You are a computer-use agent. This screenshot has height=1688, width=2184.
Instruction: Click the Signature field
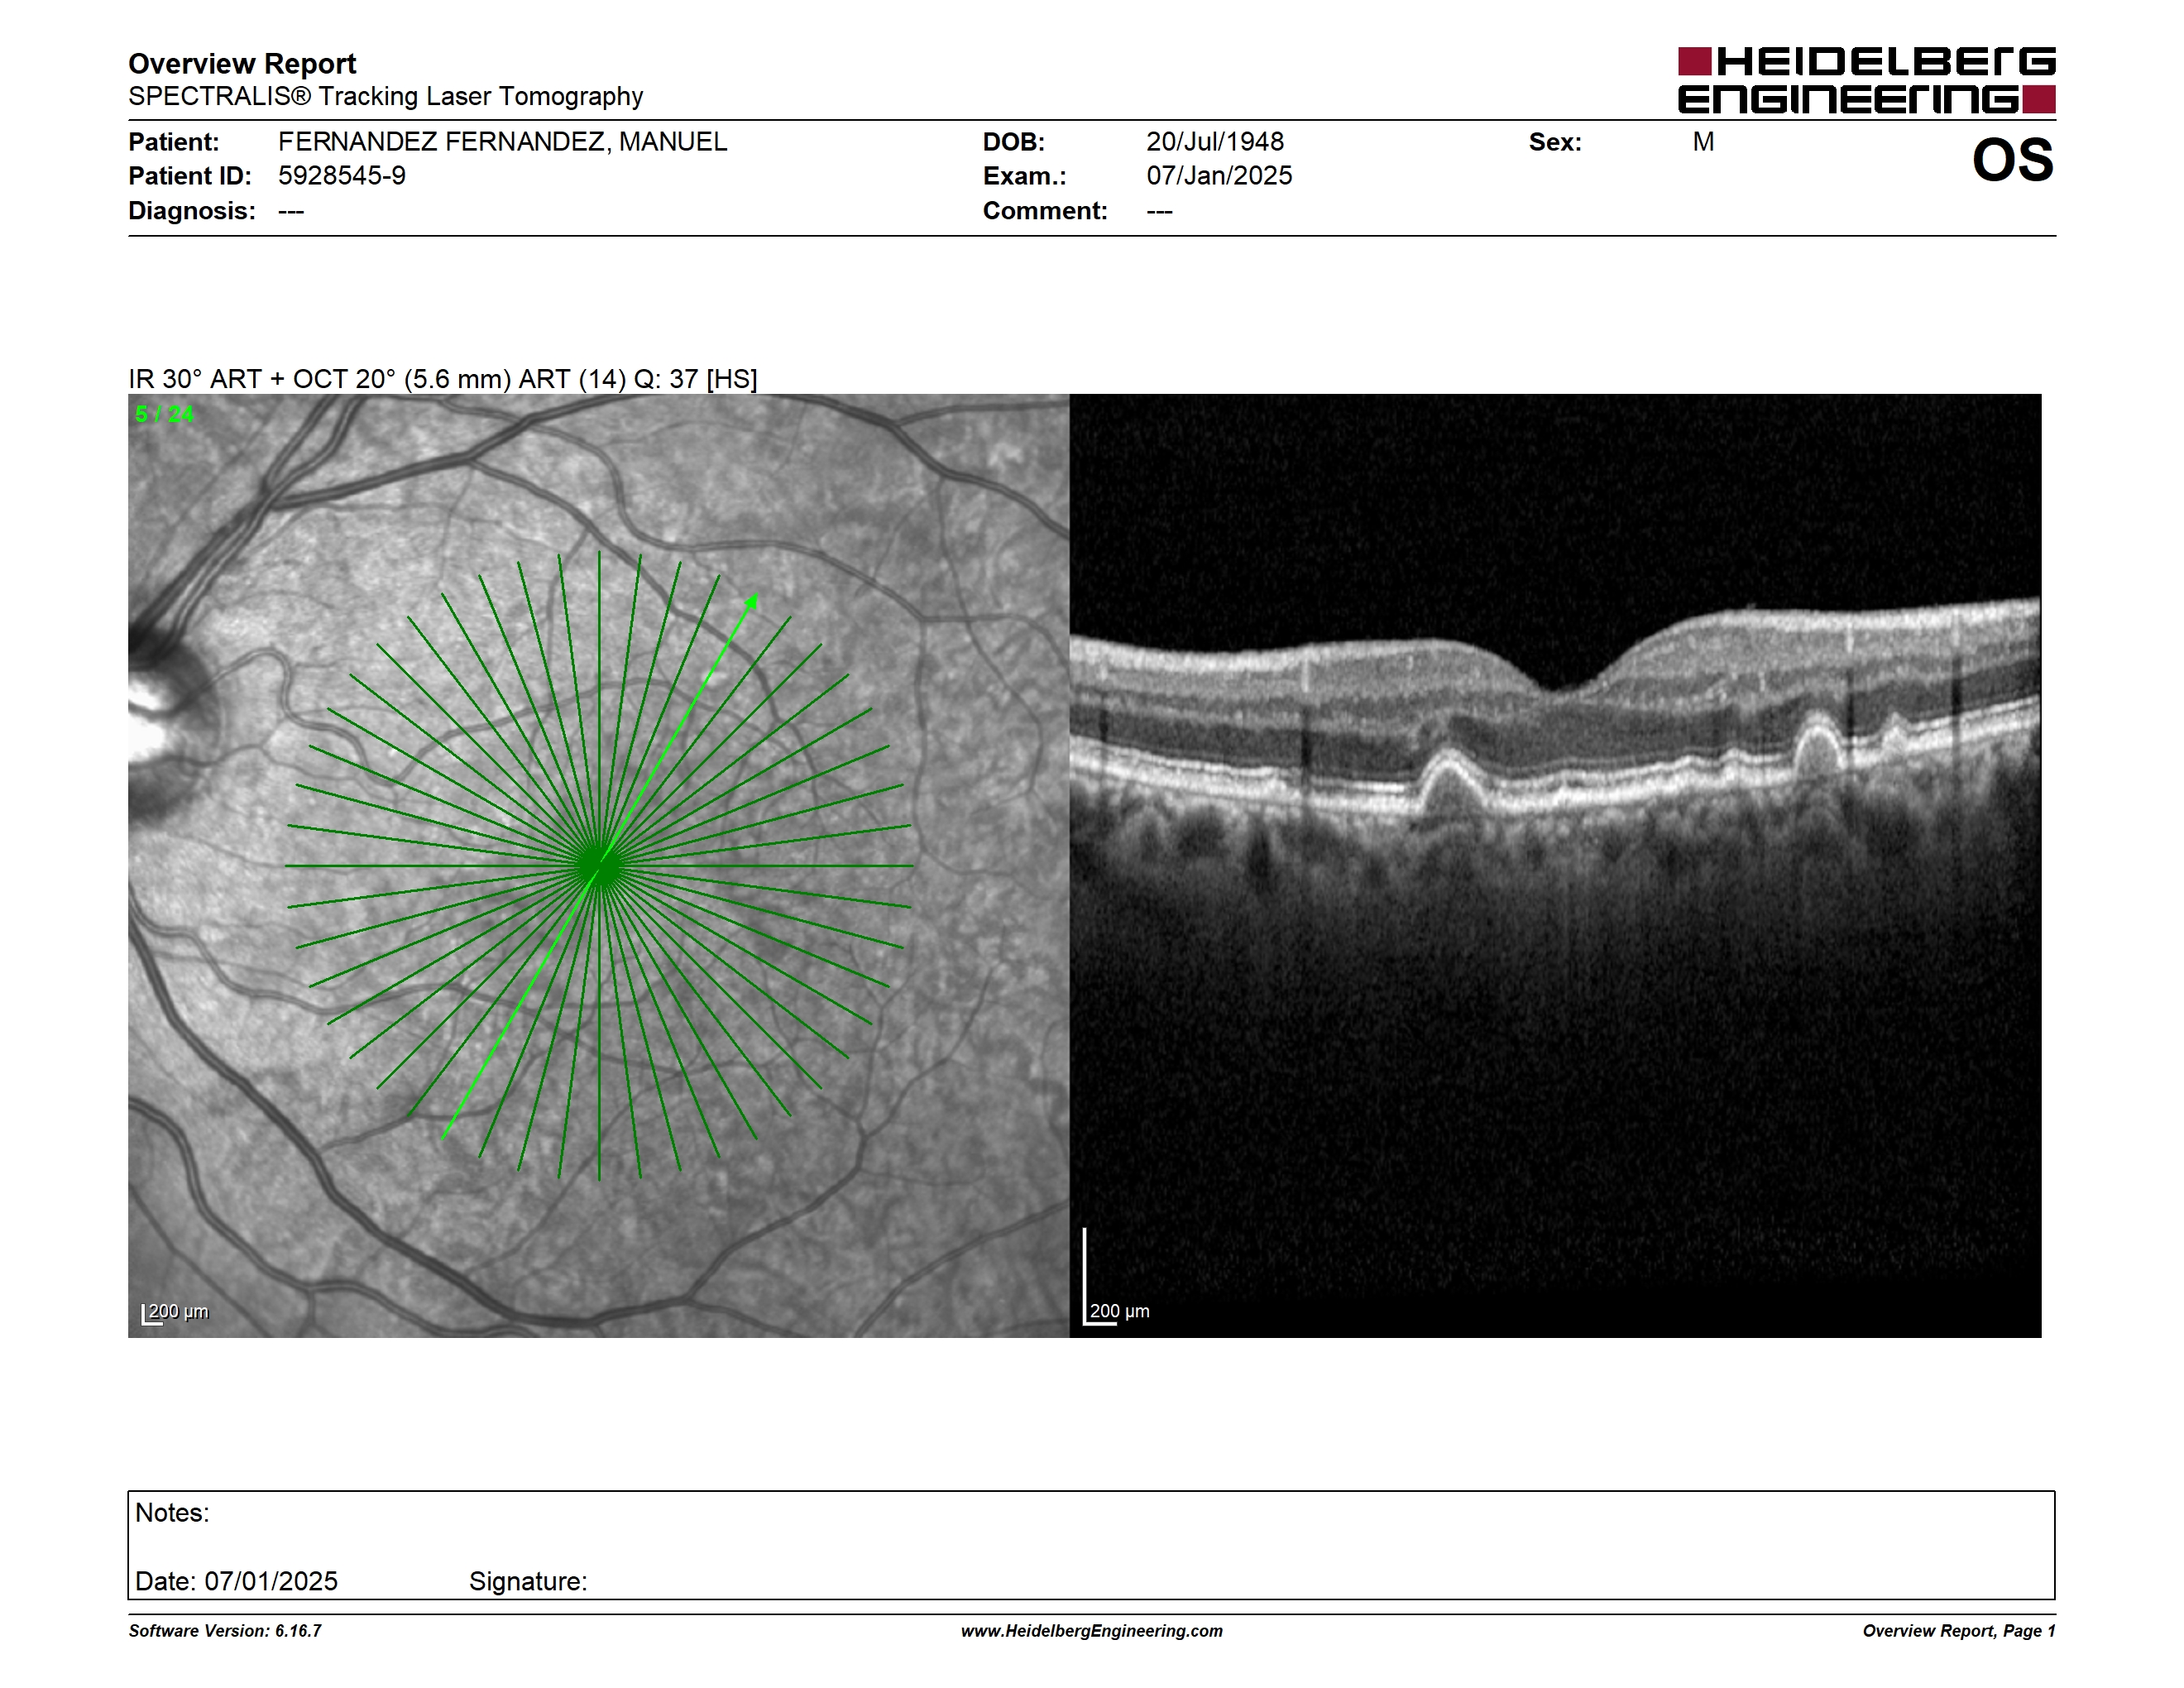[528, 1581]
